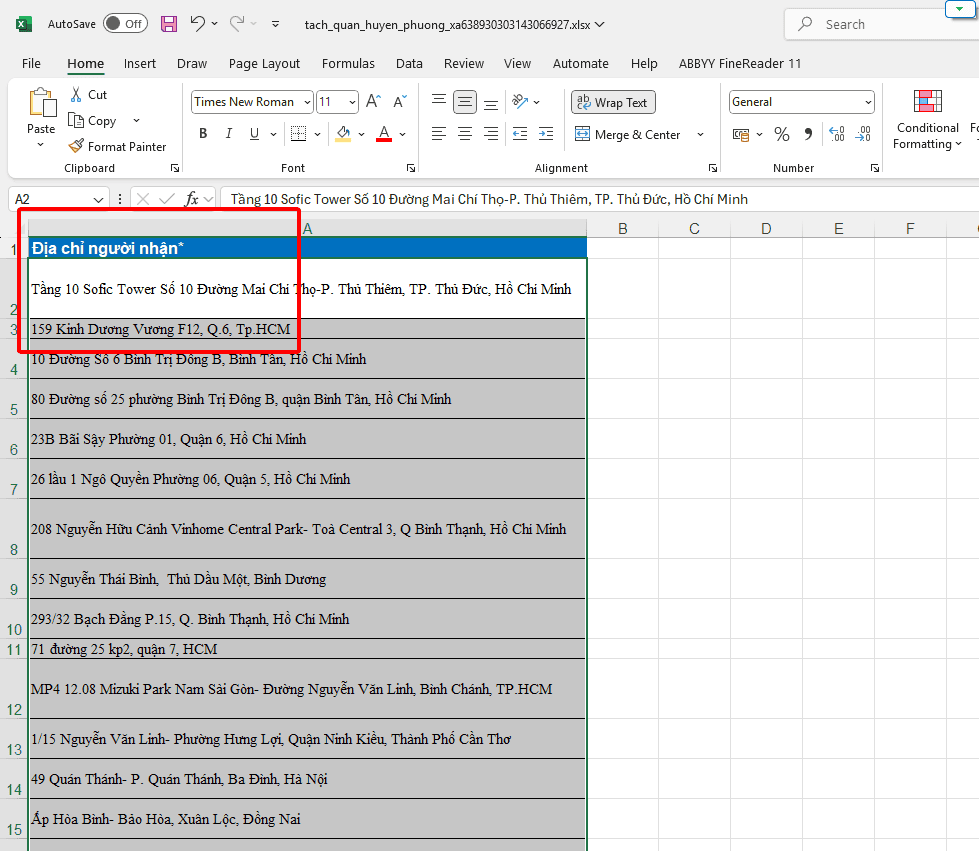Open the Page Layout ribbon tab
The height and width of the screenshot is (851, 979).
point(264,63)
